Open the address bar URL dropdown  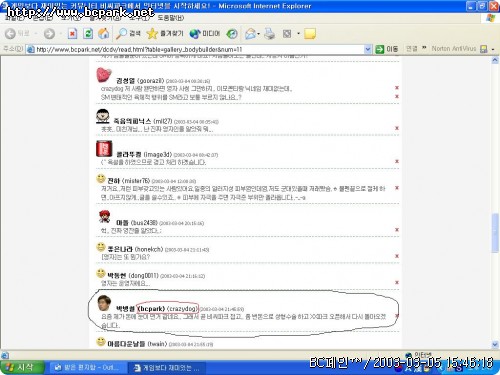pyautogui.click(x=367, y=49)
